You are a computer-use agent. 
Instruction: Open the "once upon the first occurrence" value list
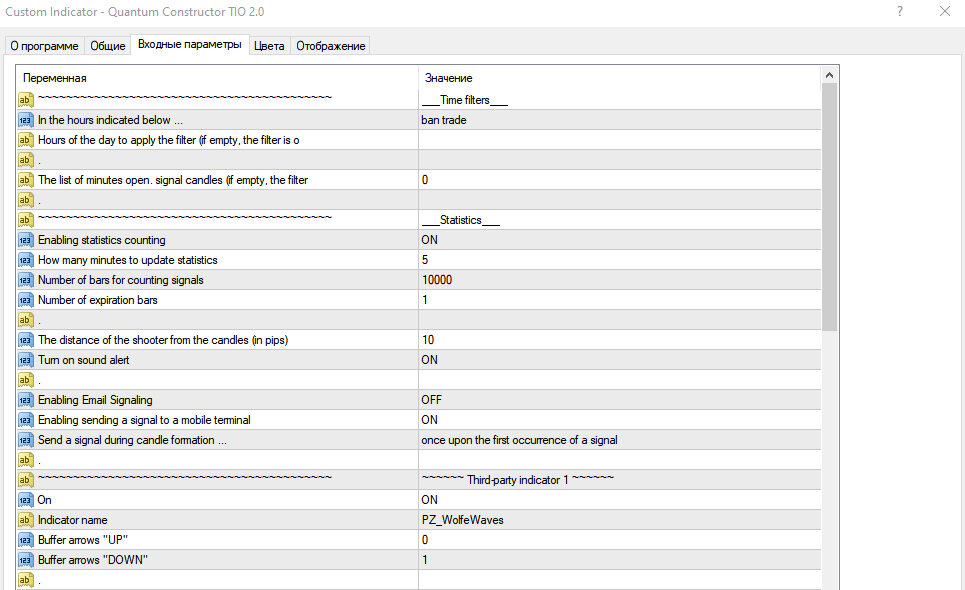click(x=620, y=440)
